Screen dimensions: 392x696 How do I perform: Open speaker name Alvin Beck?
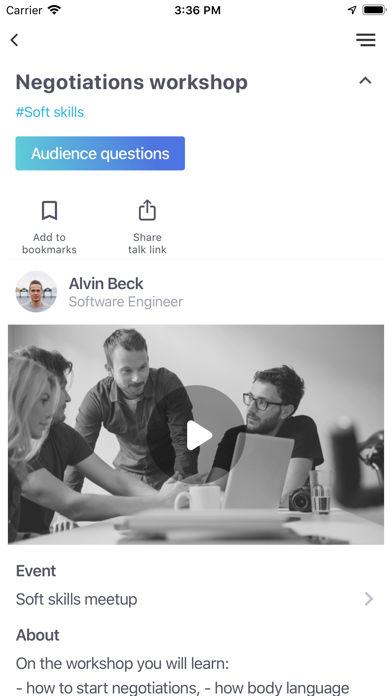pyautogui.click(x=106, y=284)
